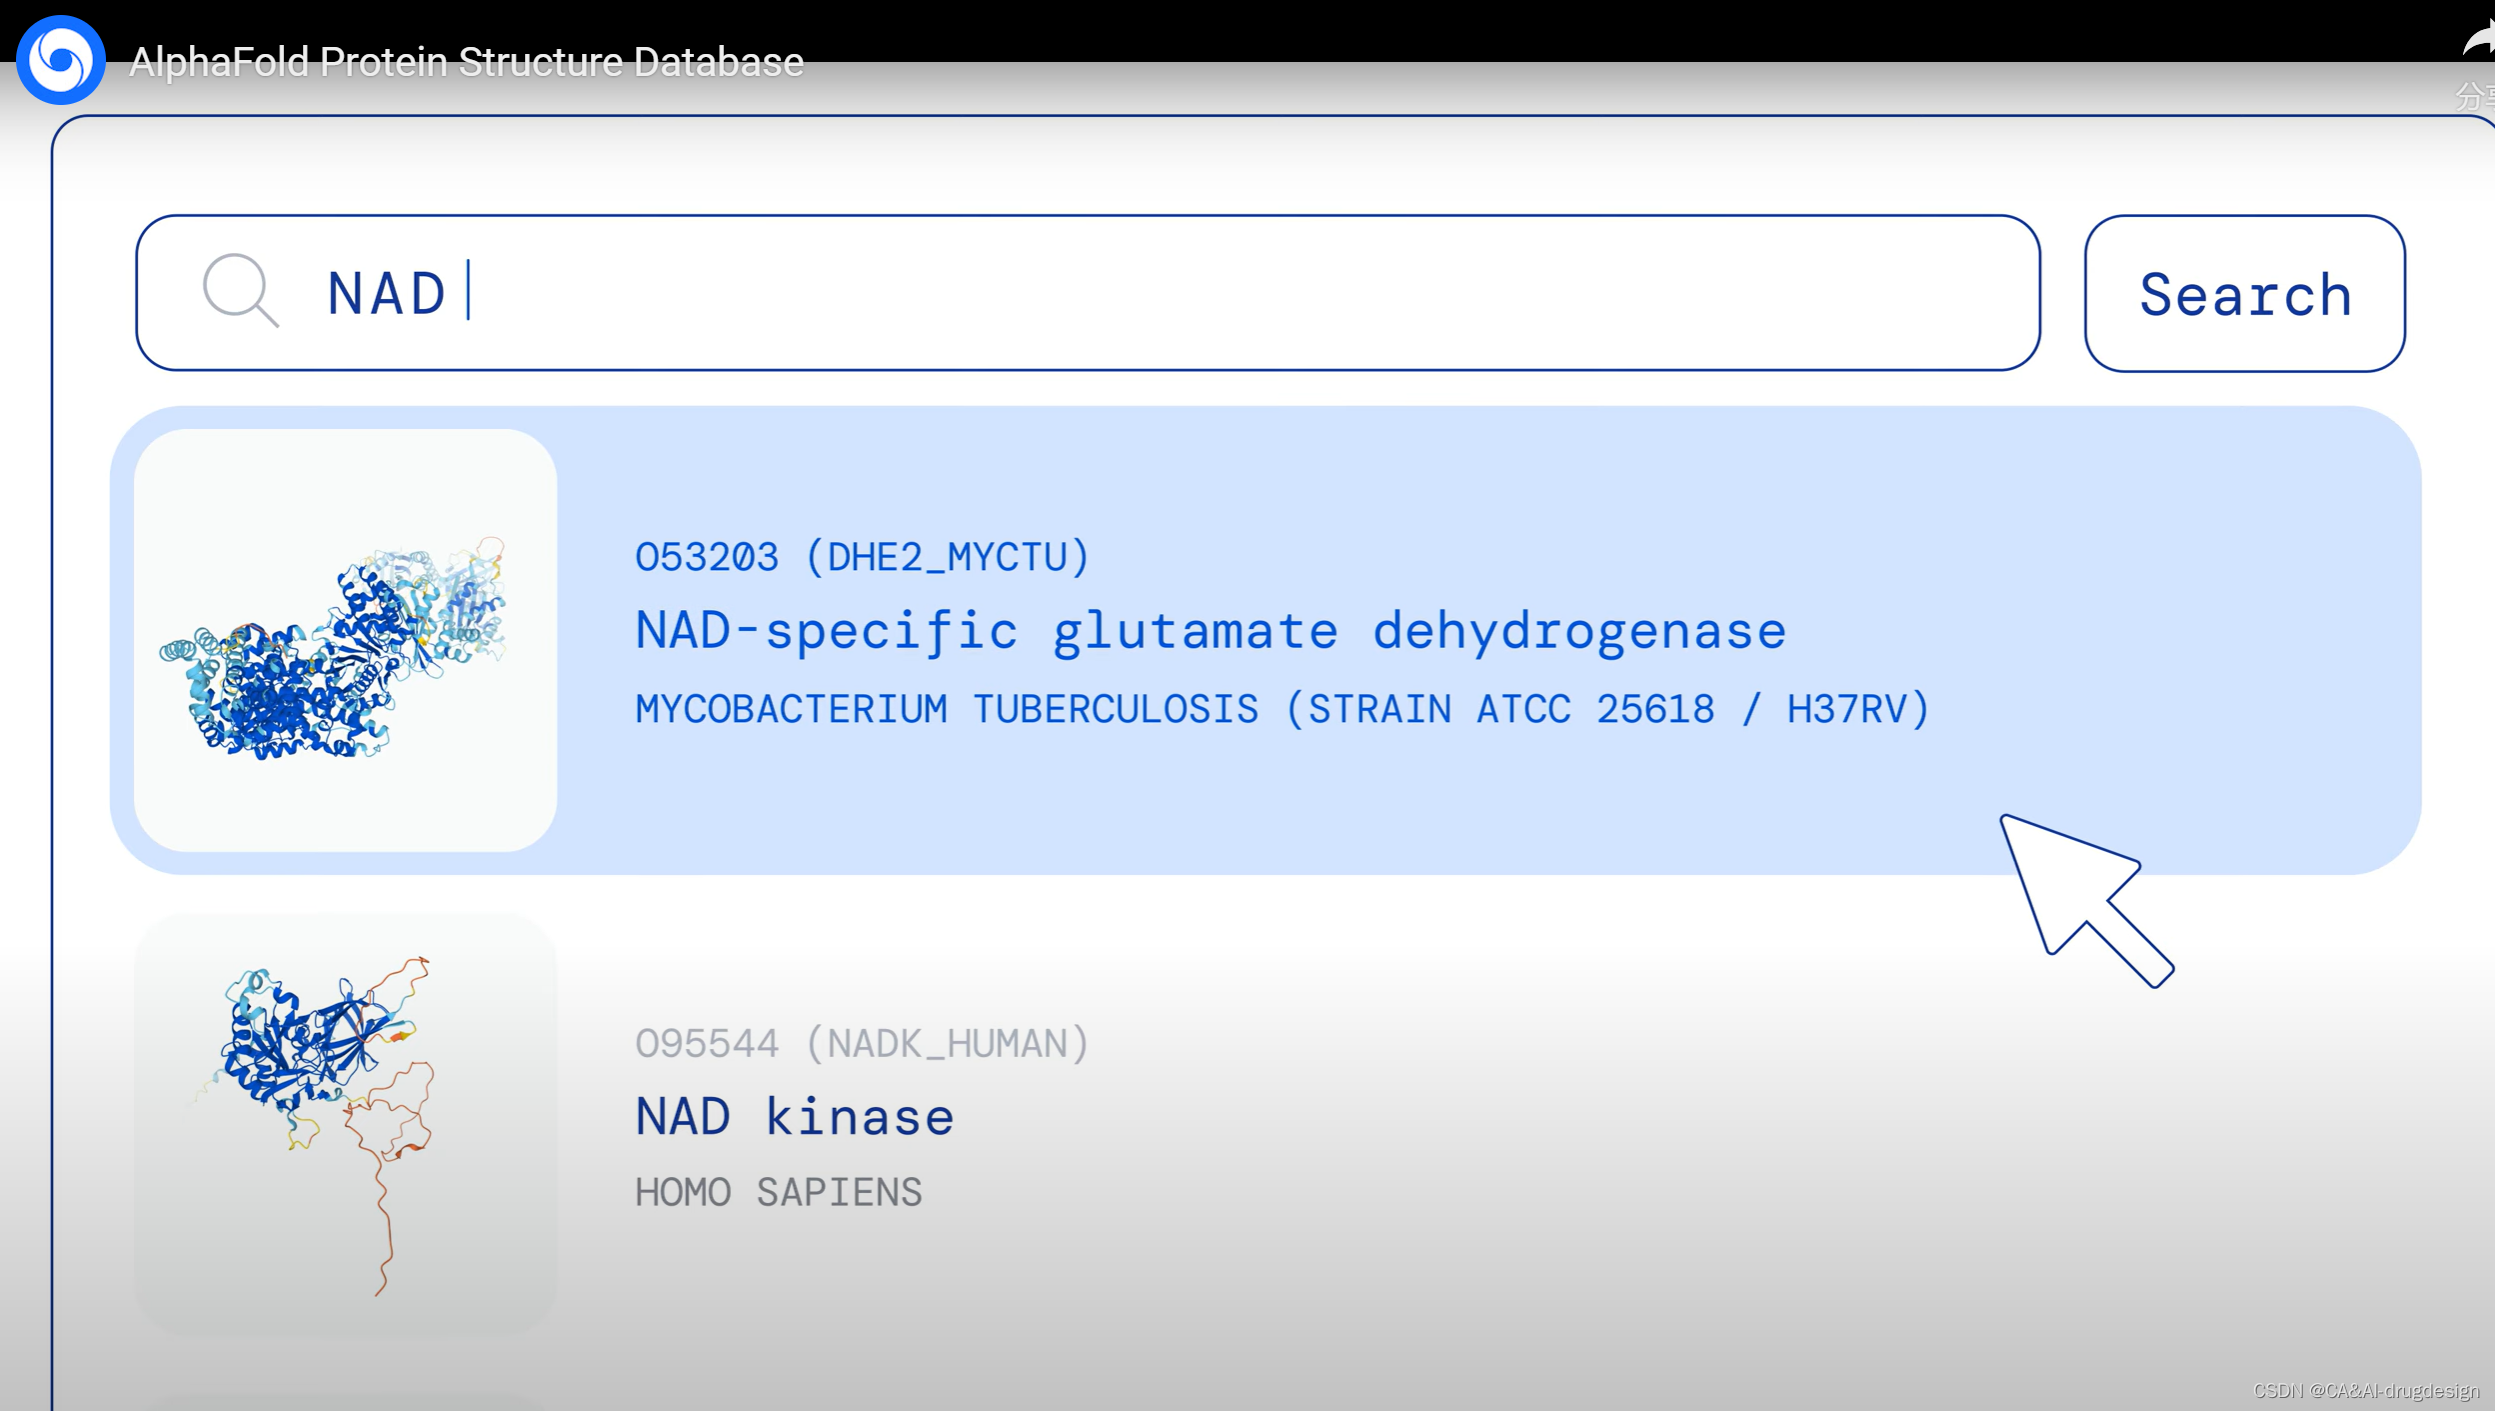Click AlphaFold Protein Structure Database title

click(466, 60)
